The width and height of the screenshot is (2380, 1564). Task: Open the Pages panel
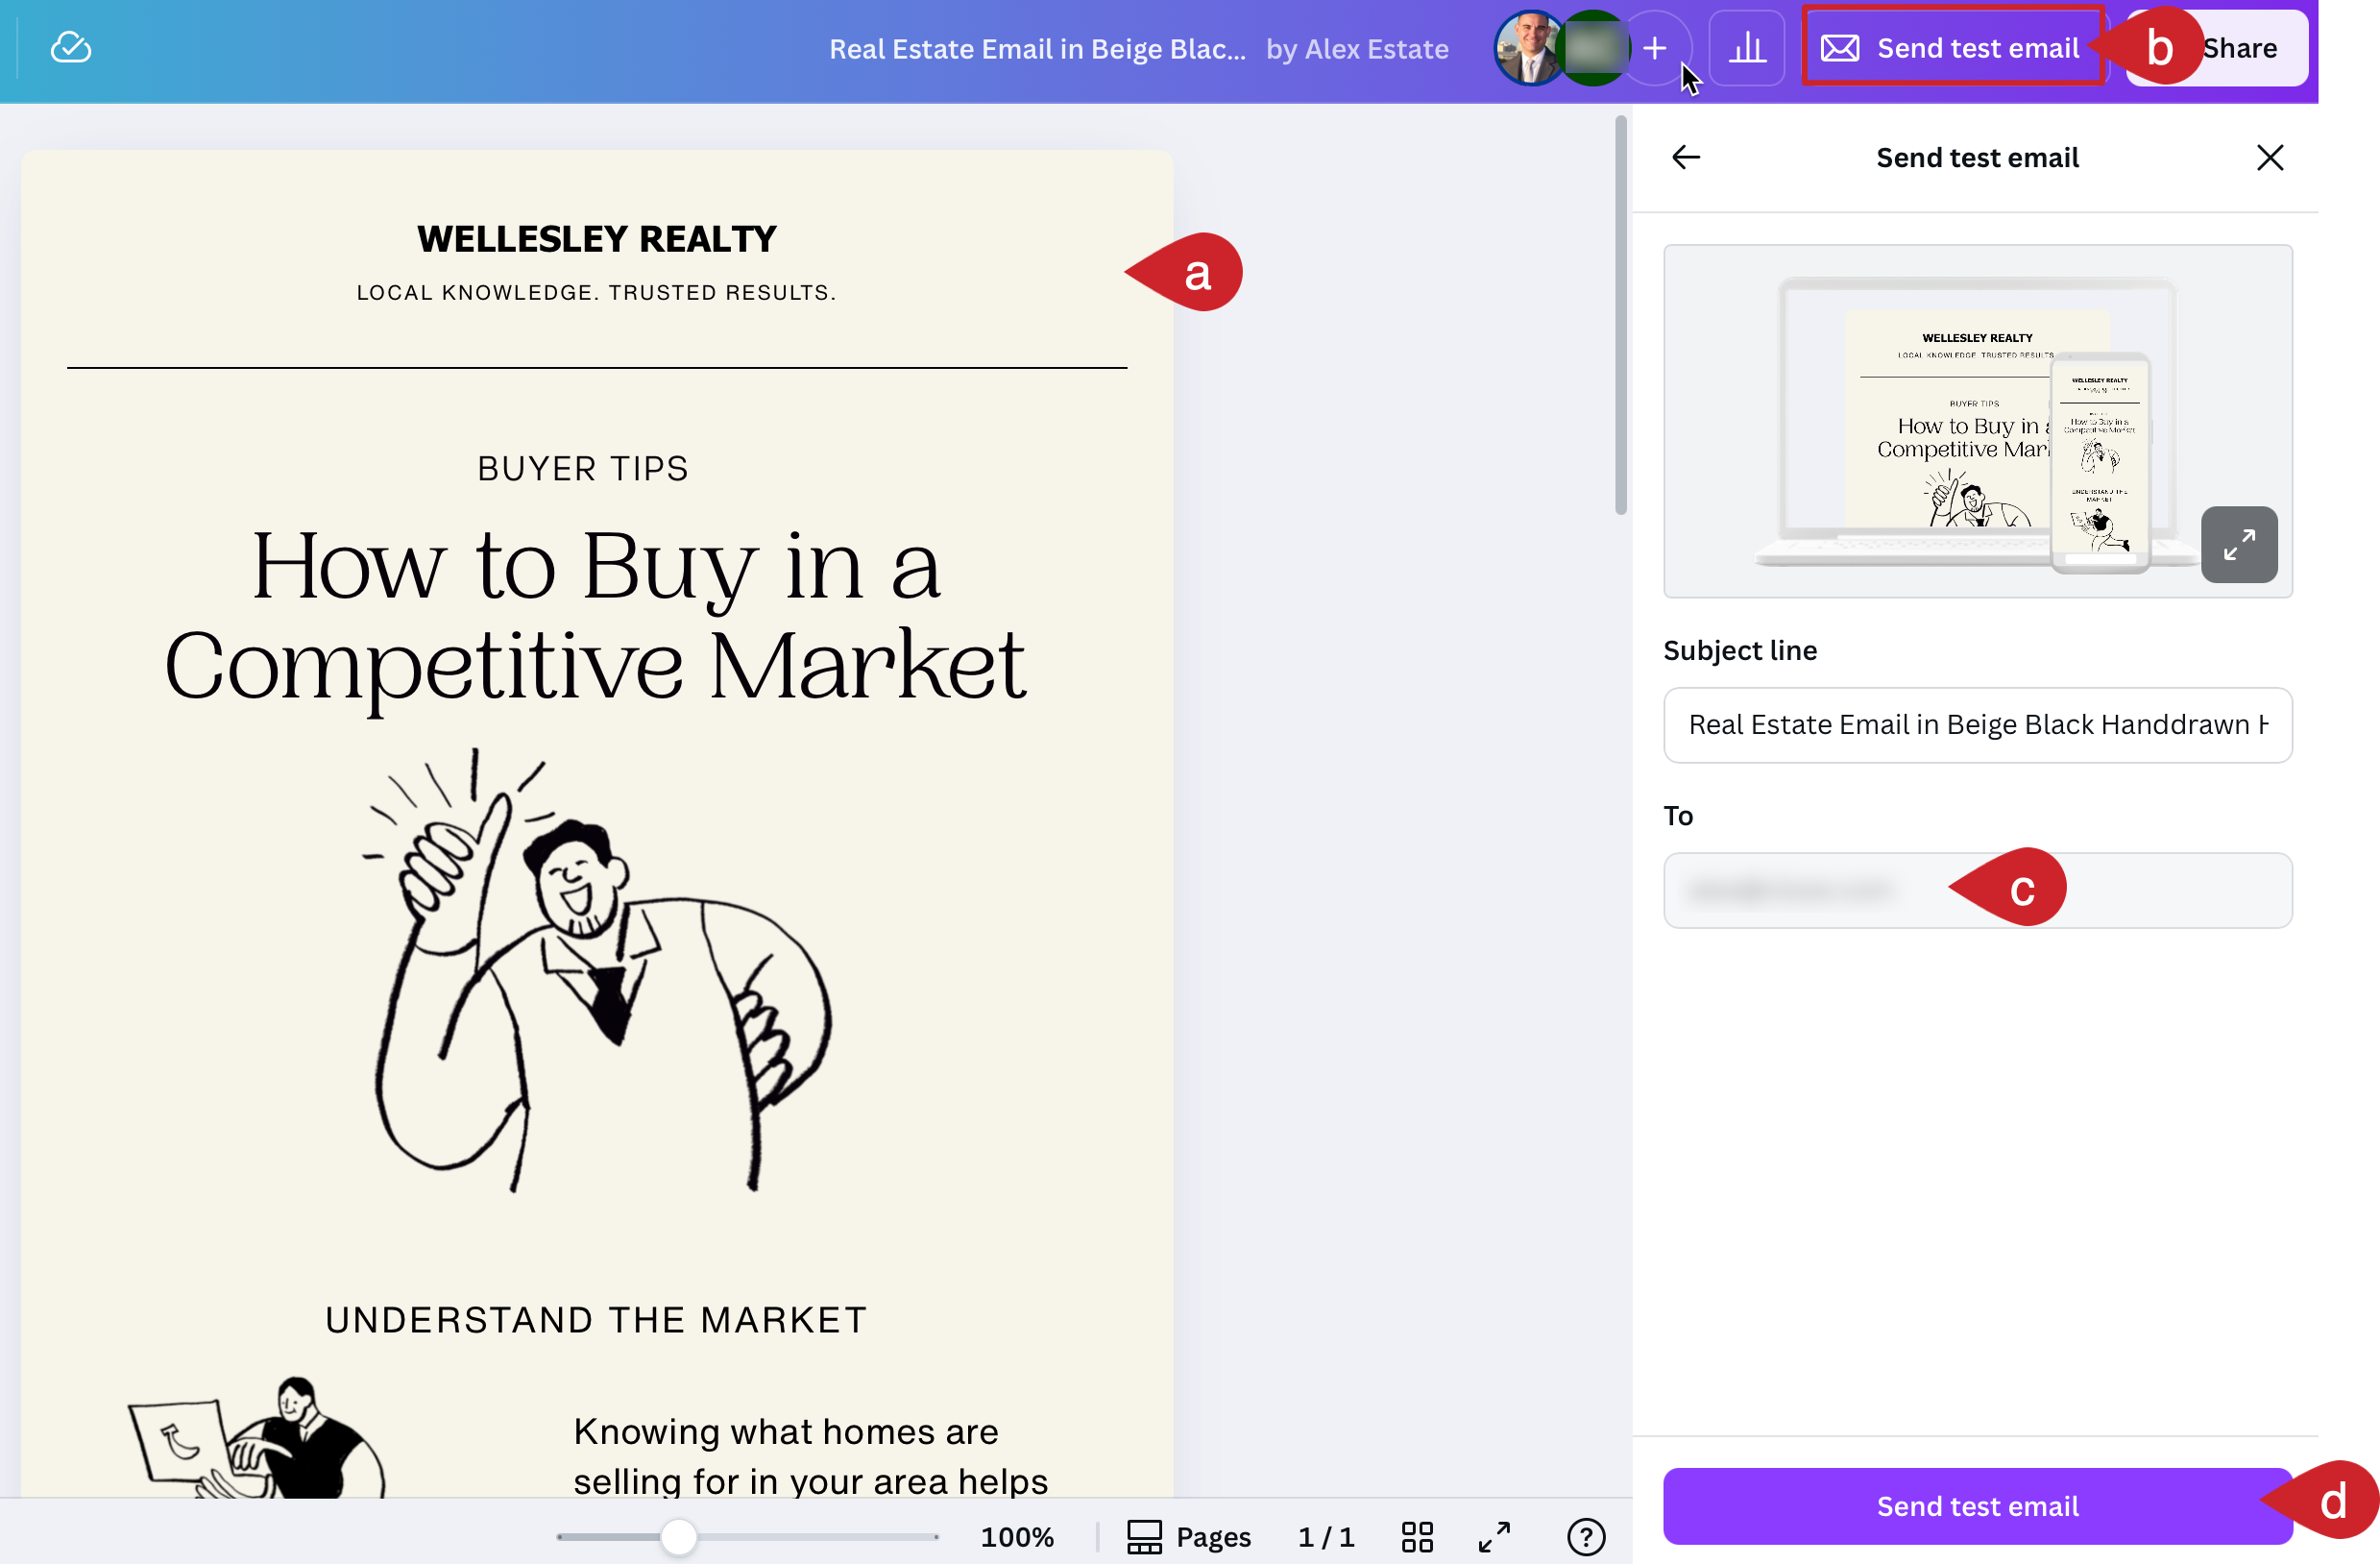[1189, 1537]
